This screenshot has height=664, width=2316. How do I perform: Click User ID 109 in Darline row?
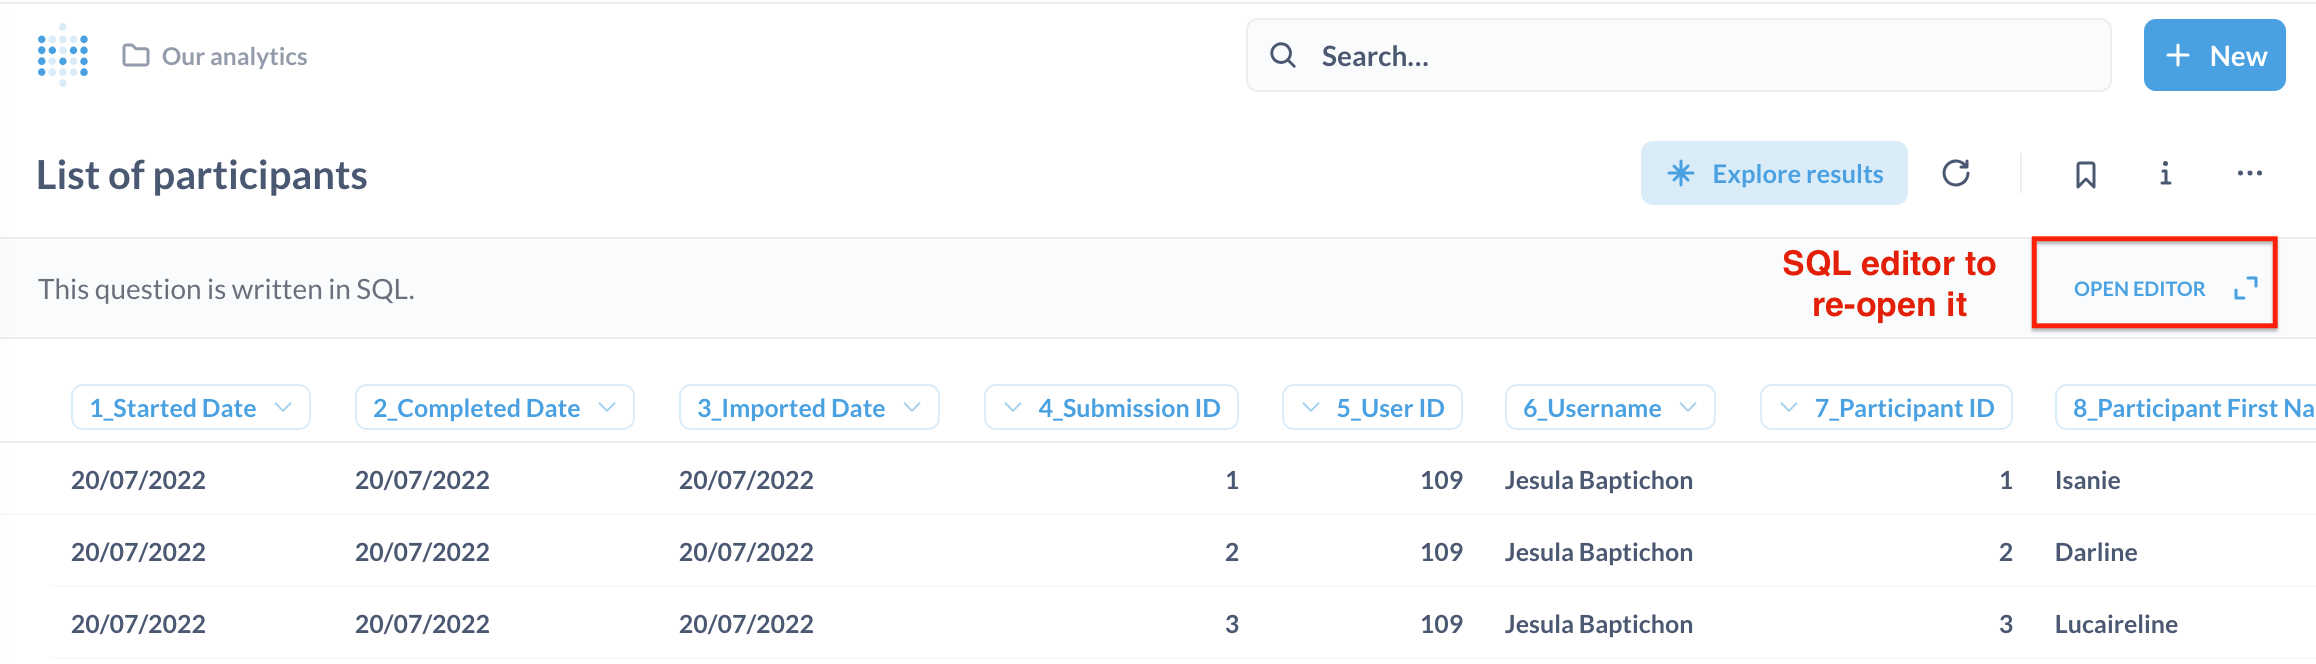(x=1441, y=552)
